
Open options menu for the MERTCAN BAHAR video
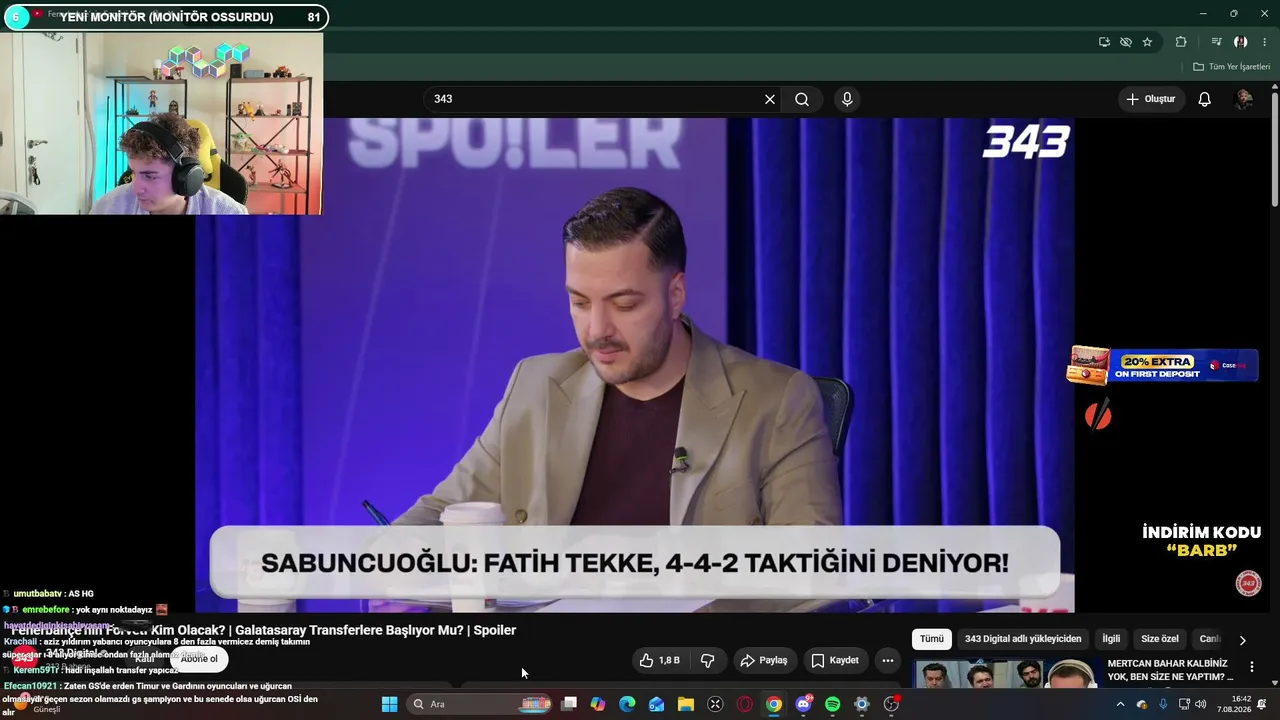tap(1251, 667)
